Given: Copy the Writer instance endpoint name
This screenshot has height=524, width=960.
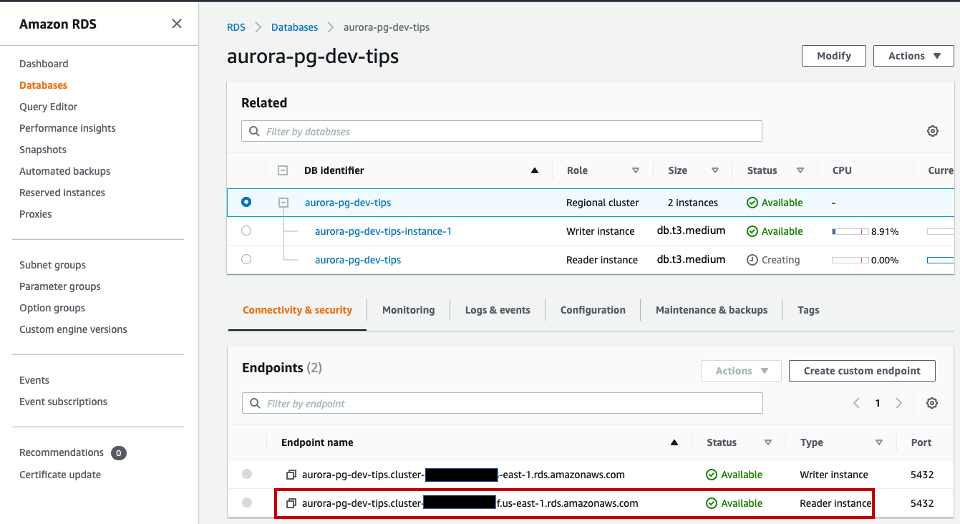Looking at the screenshot, I should (x=291, y=474).
